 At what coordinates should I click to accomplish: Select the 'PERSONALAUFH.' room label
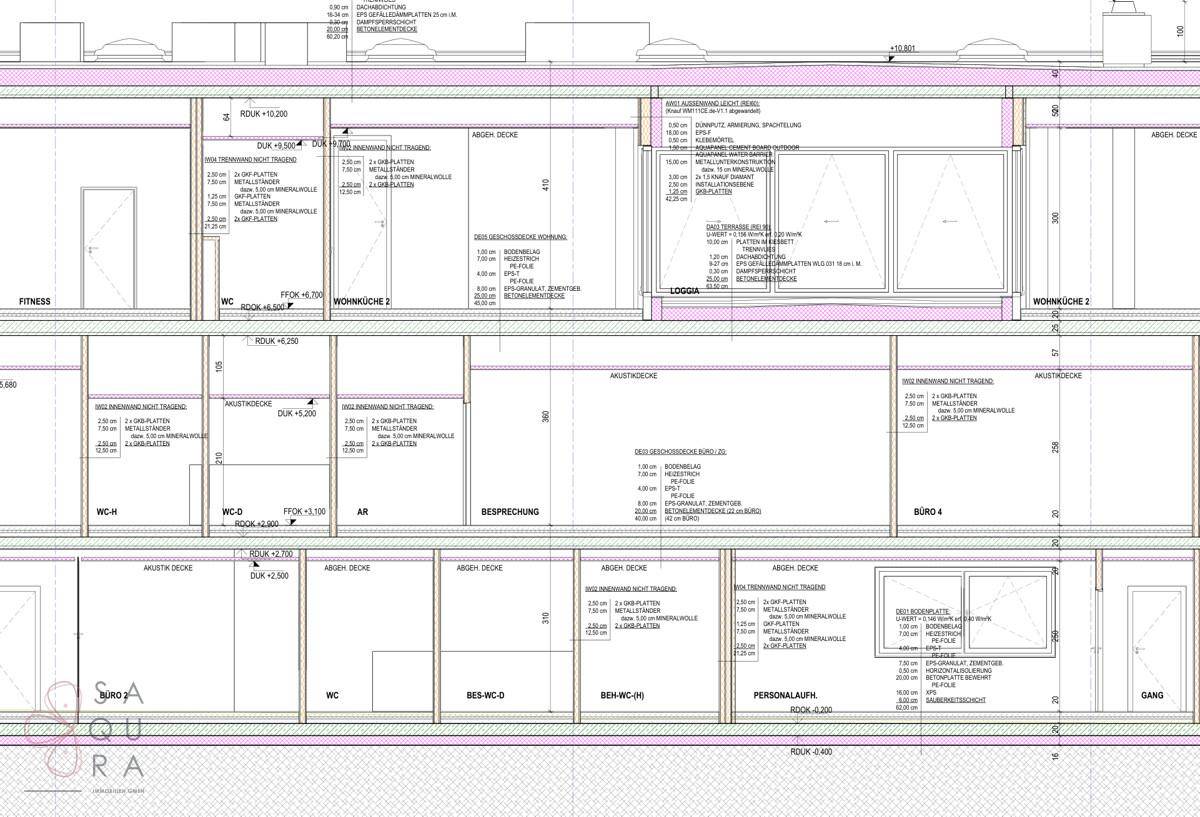[785, 694]
